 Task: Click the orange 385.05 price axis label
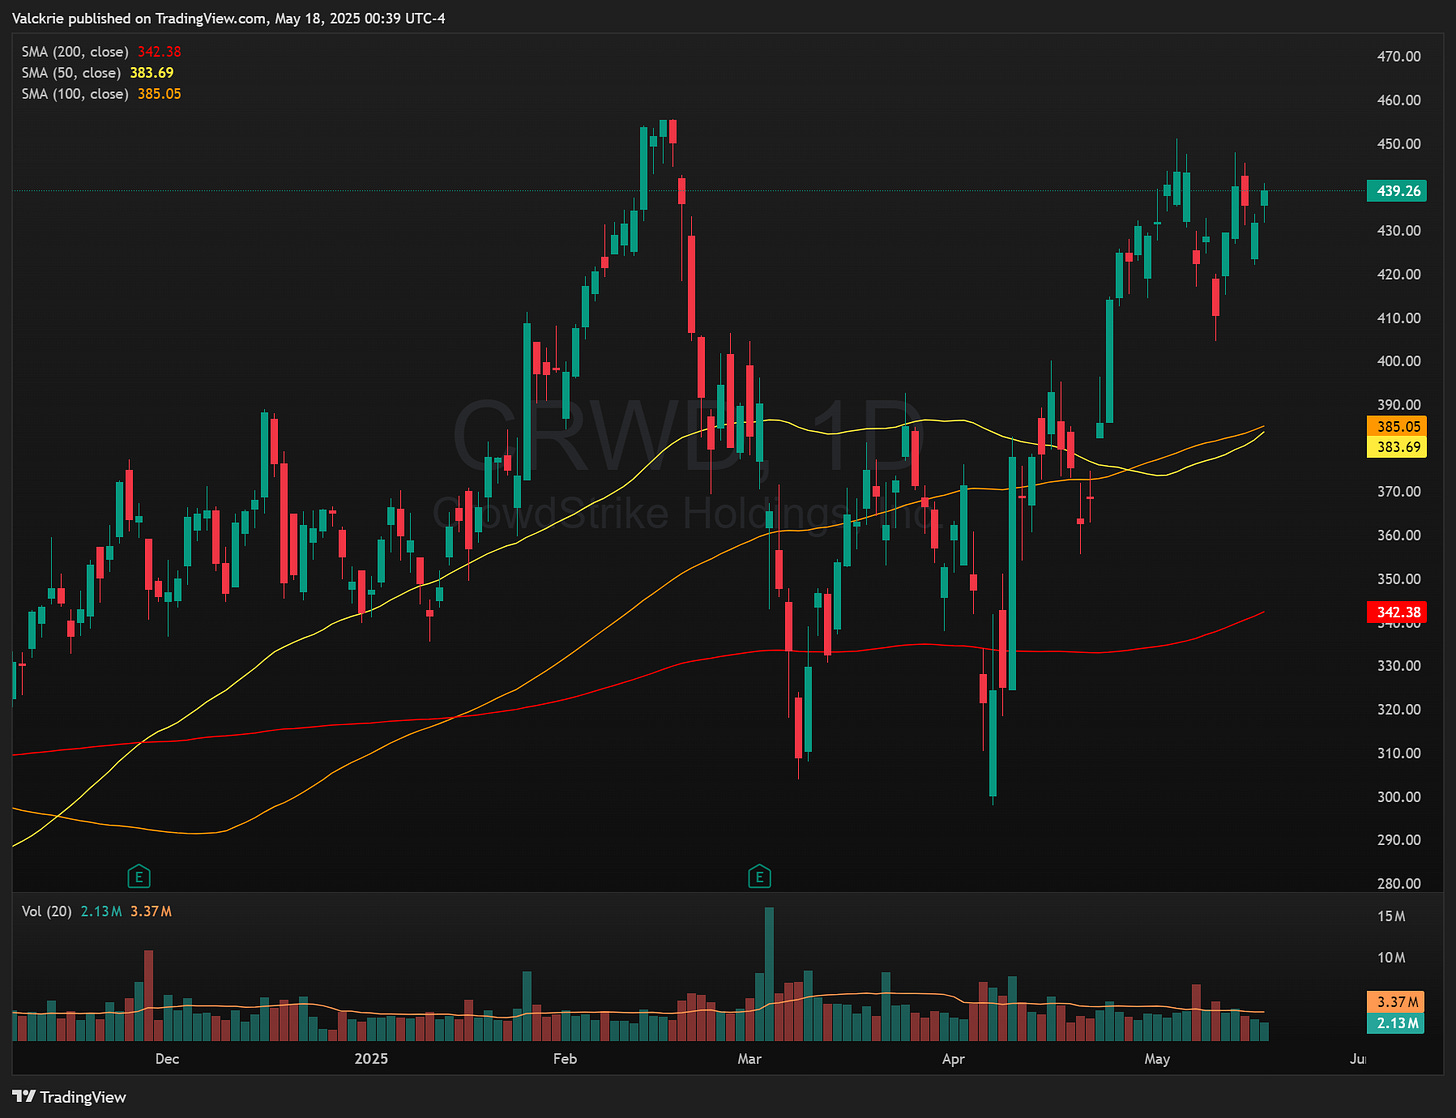pos(1397,427)
